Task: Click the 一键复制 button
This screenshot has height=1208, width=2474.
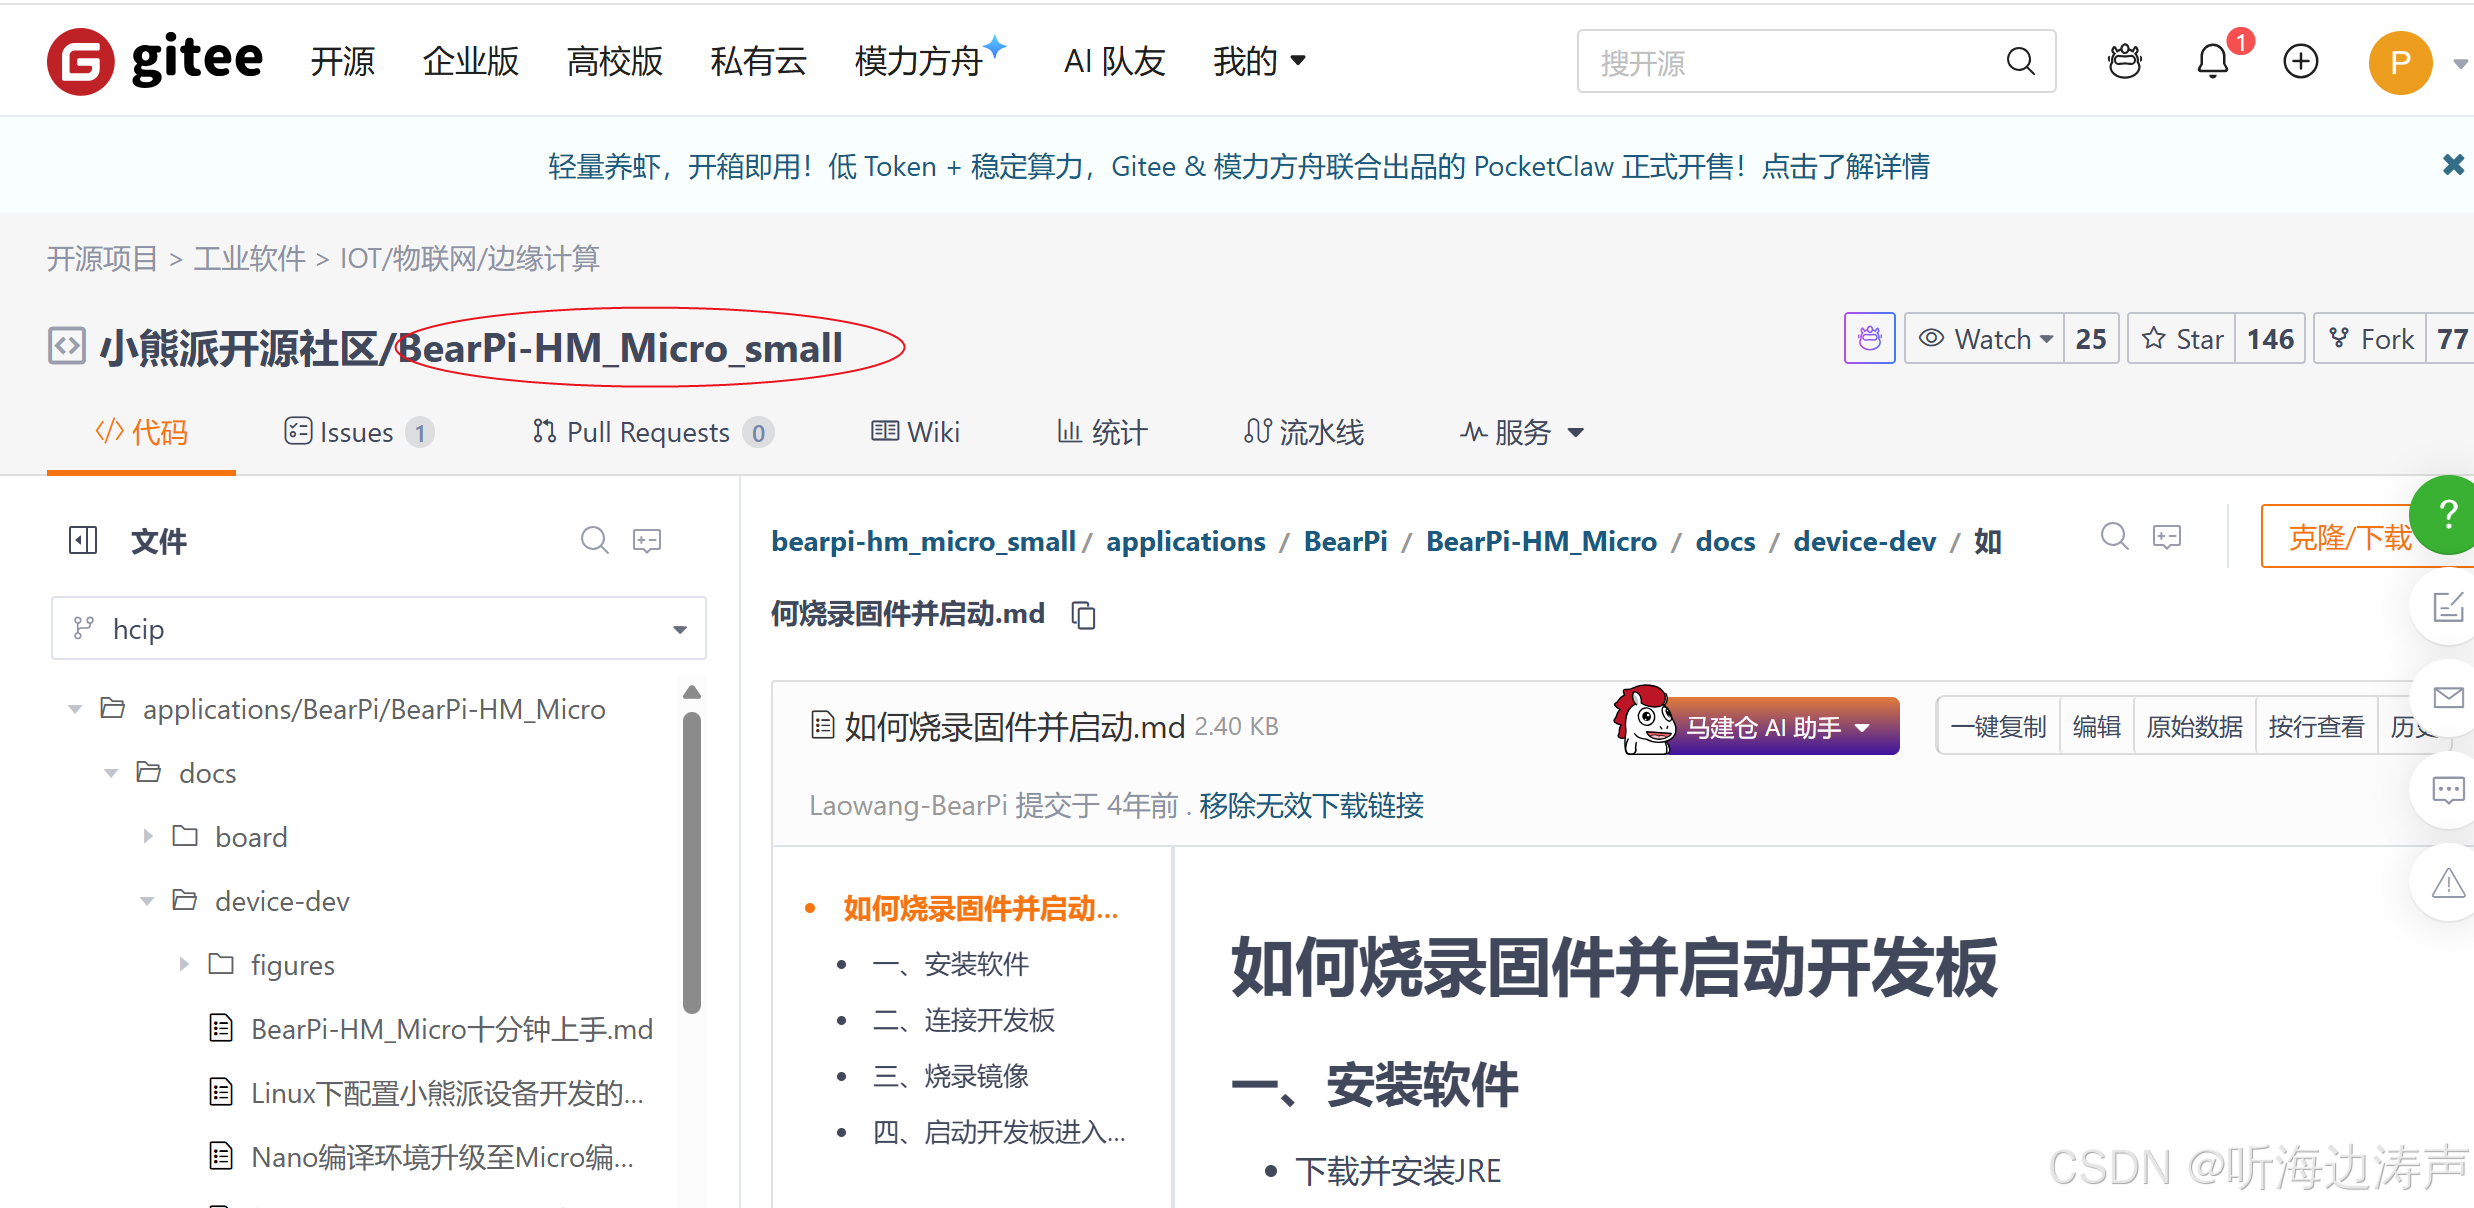Action: click(x=1998, y=726)
